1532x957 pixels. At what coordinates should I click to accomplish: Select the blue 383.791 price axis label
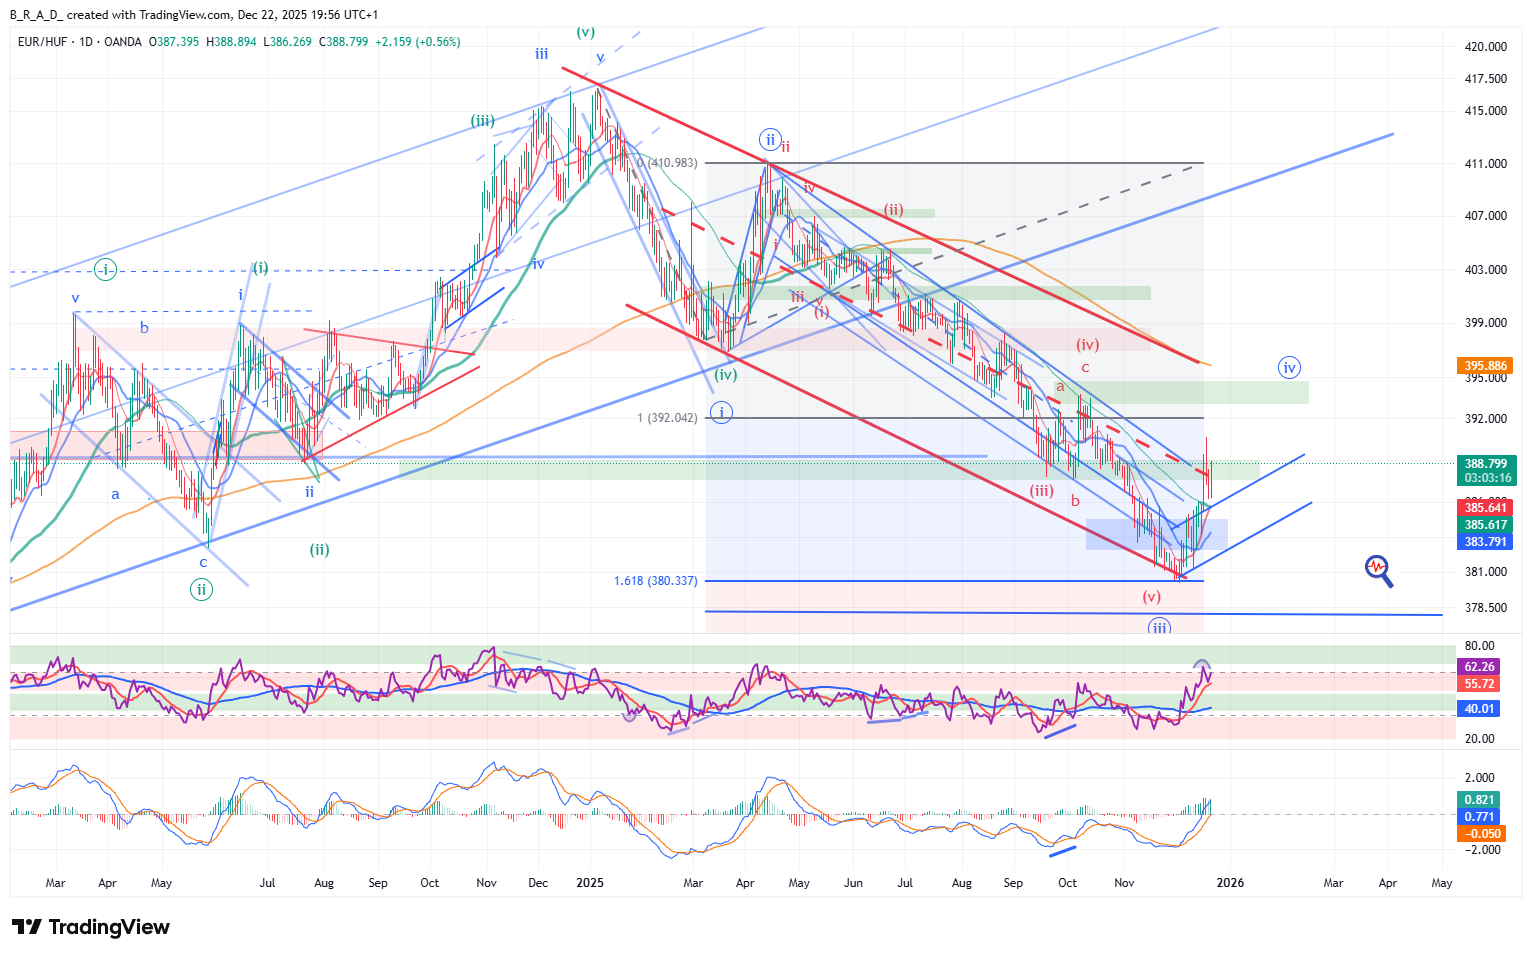click(1485, 542)
